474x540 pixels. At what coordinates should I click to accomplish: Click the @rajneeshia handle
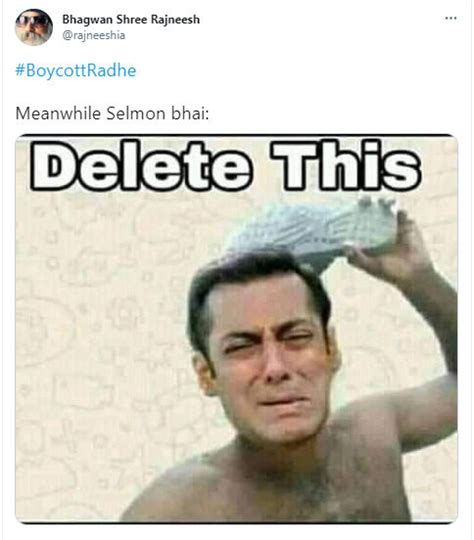click(93, 35)
